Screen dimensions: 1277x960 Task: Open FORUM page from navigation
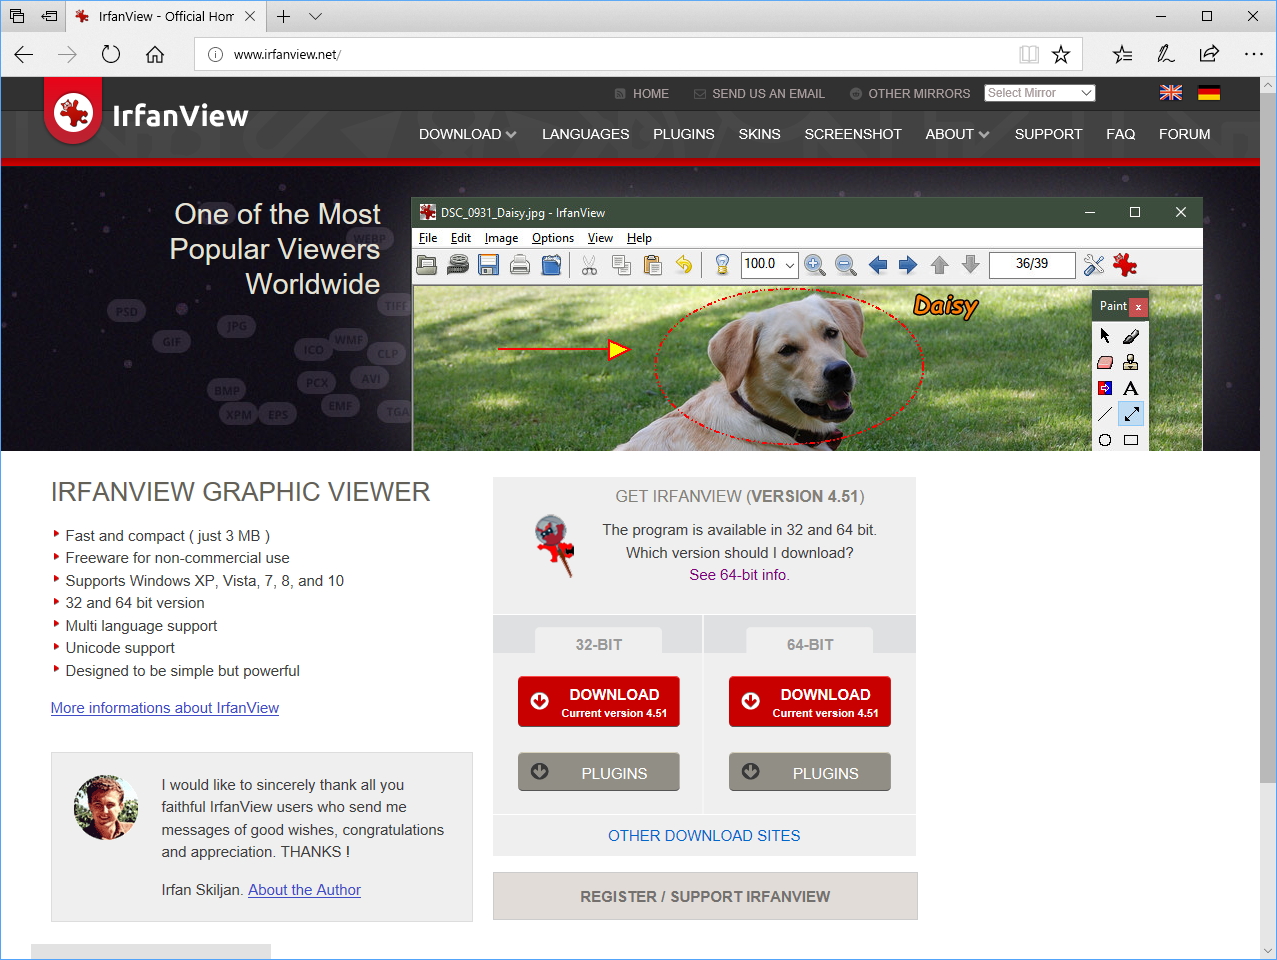pos(1185,134)
